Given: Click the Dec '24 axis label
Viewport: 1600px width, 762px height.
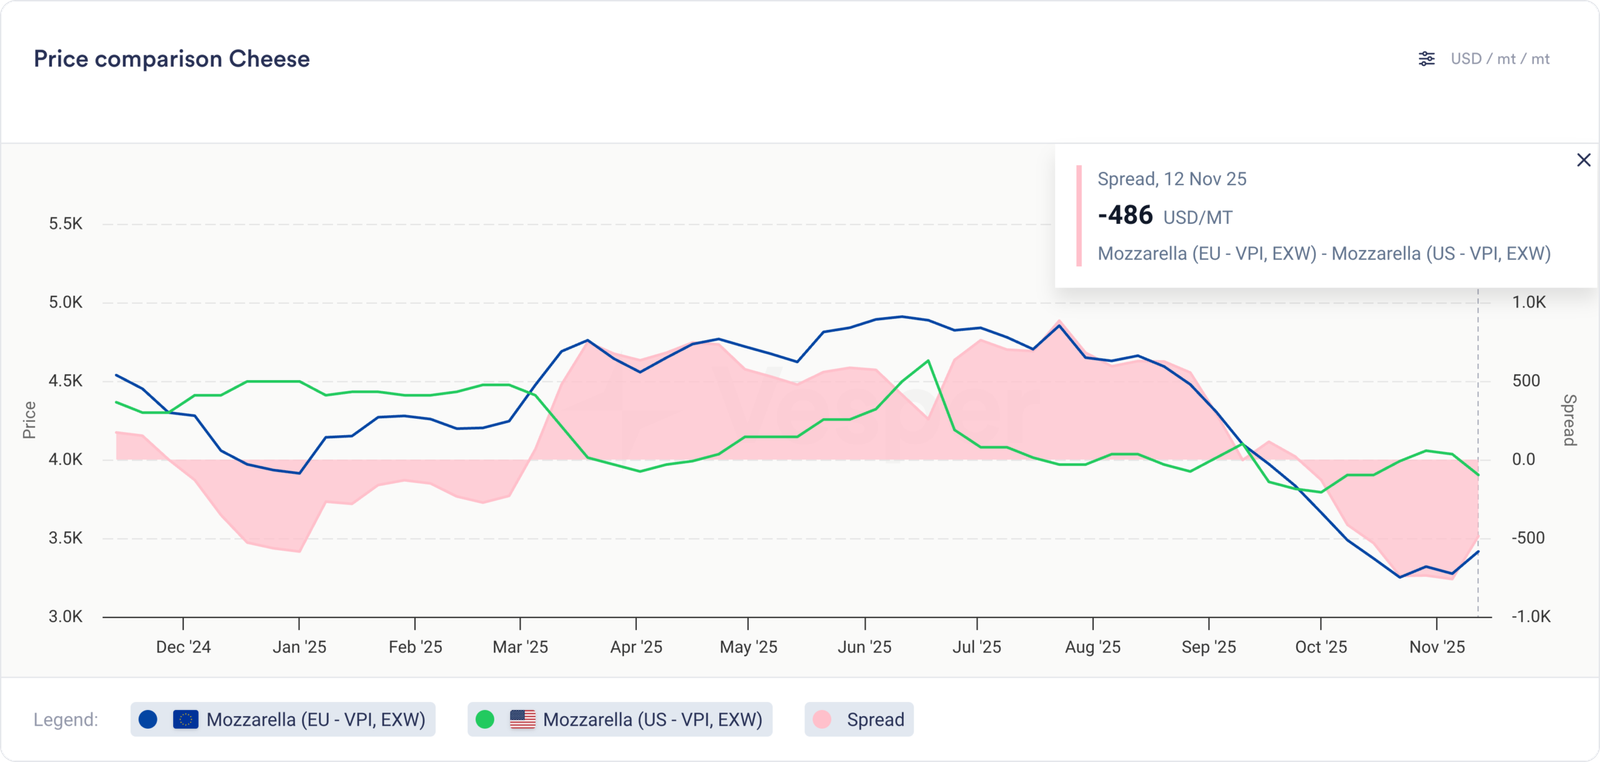Looking at the screenshot, I should click(183, 647).
